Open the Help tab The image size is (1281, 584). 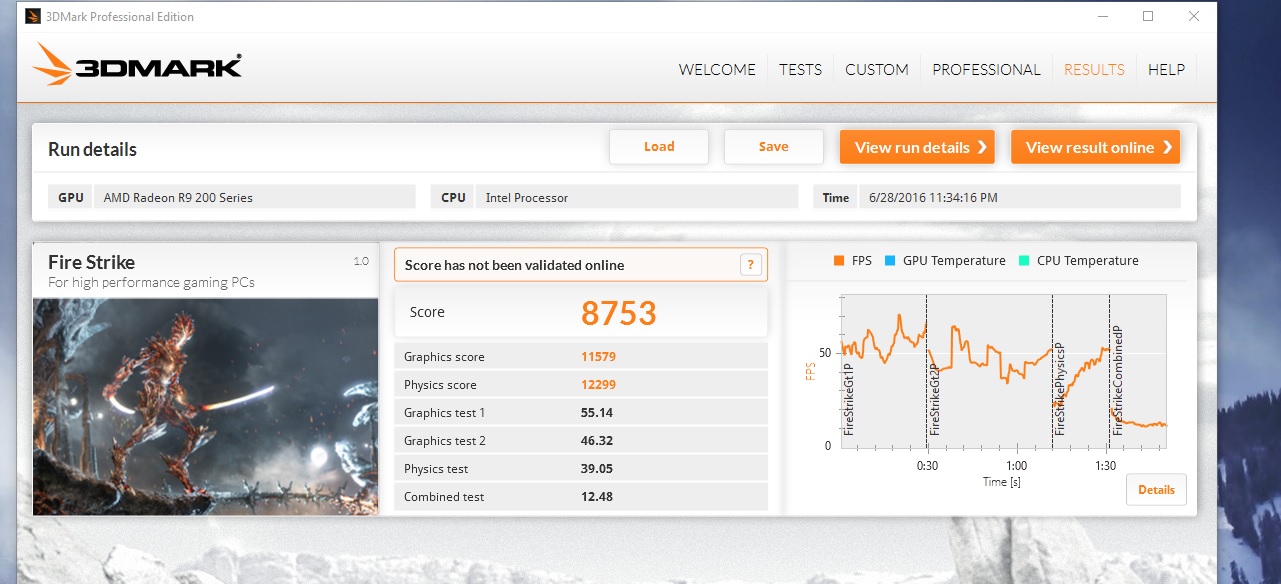tap(1166, 69)
